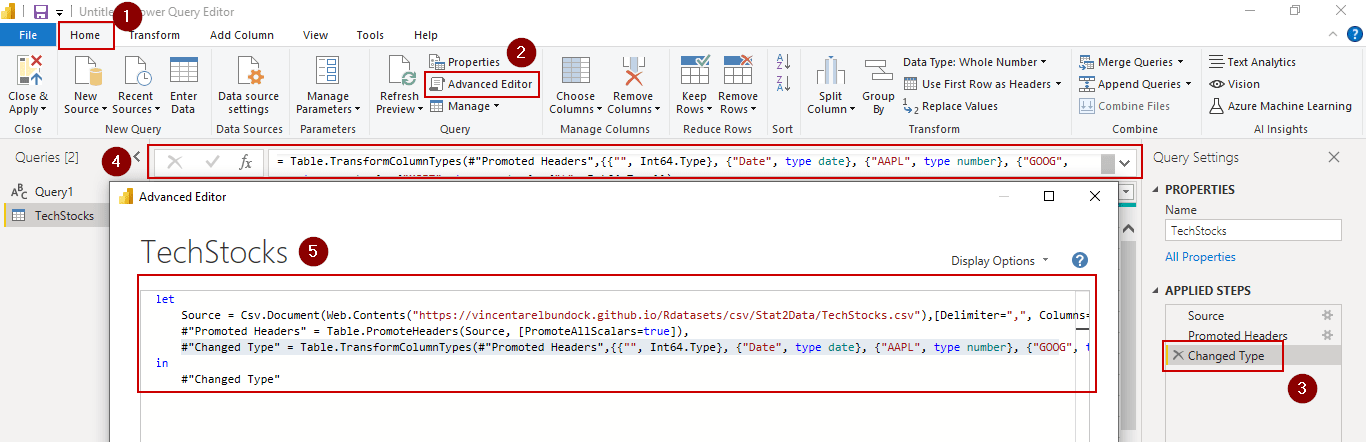Edit the query Name field

(x=1255, y=230)
